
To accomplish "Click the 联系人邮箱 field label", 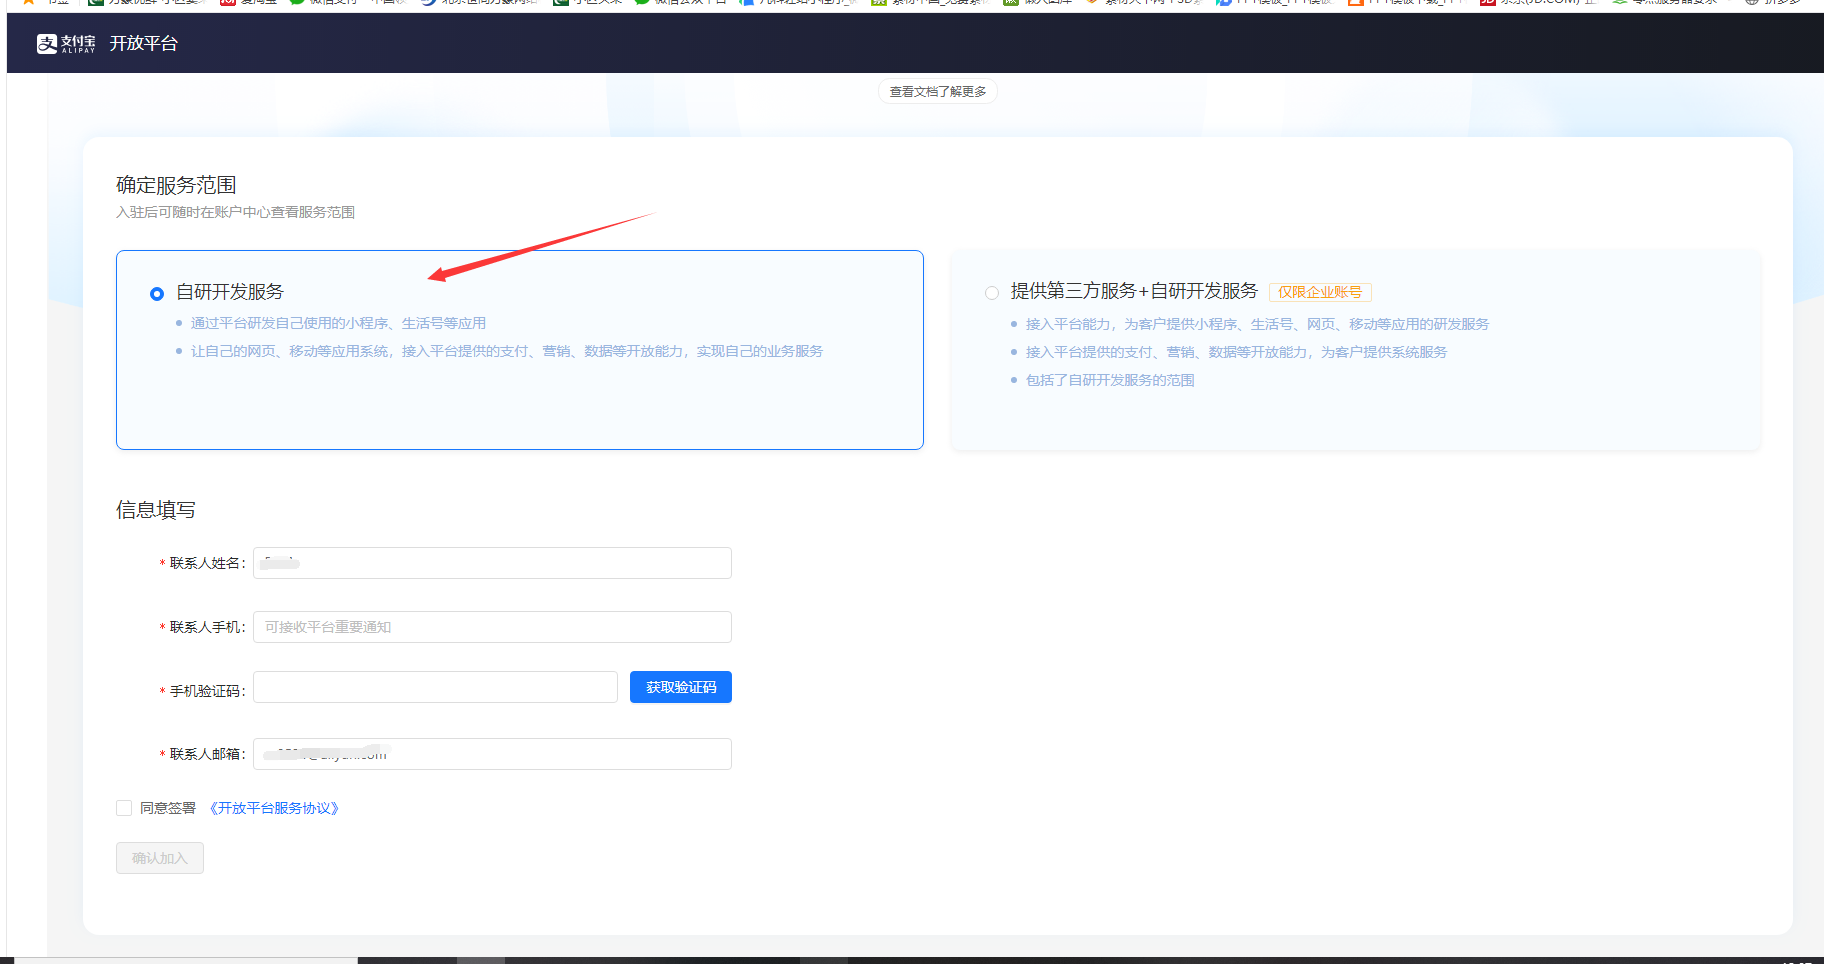I will click(206, 754).
